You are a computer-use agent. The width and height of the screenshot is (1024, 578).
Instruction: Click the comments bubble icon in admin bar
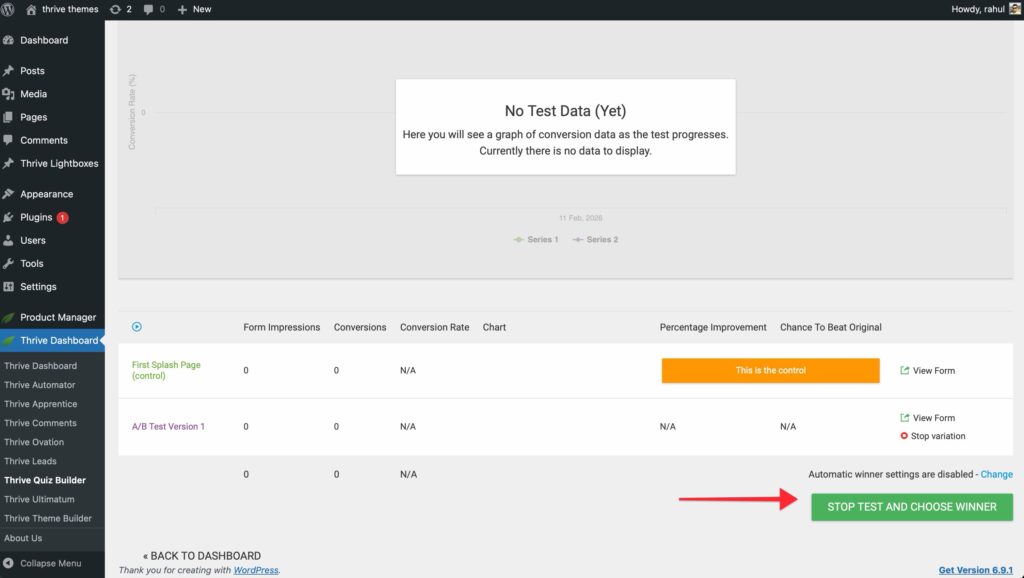(x=149, y=9)
